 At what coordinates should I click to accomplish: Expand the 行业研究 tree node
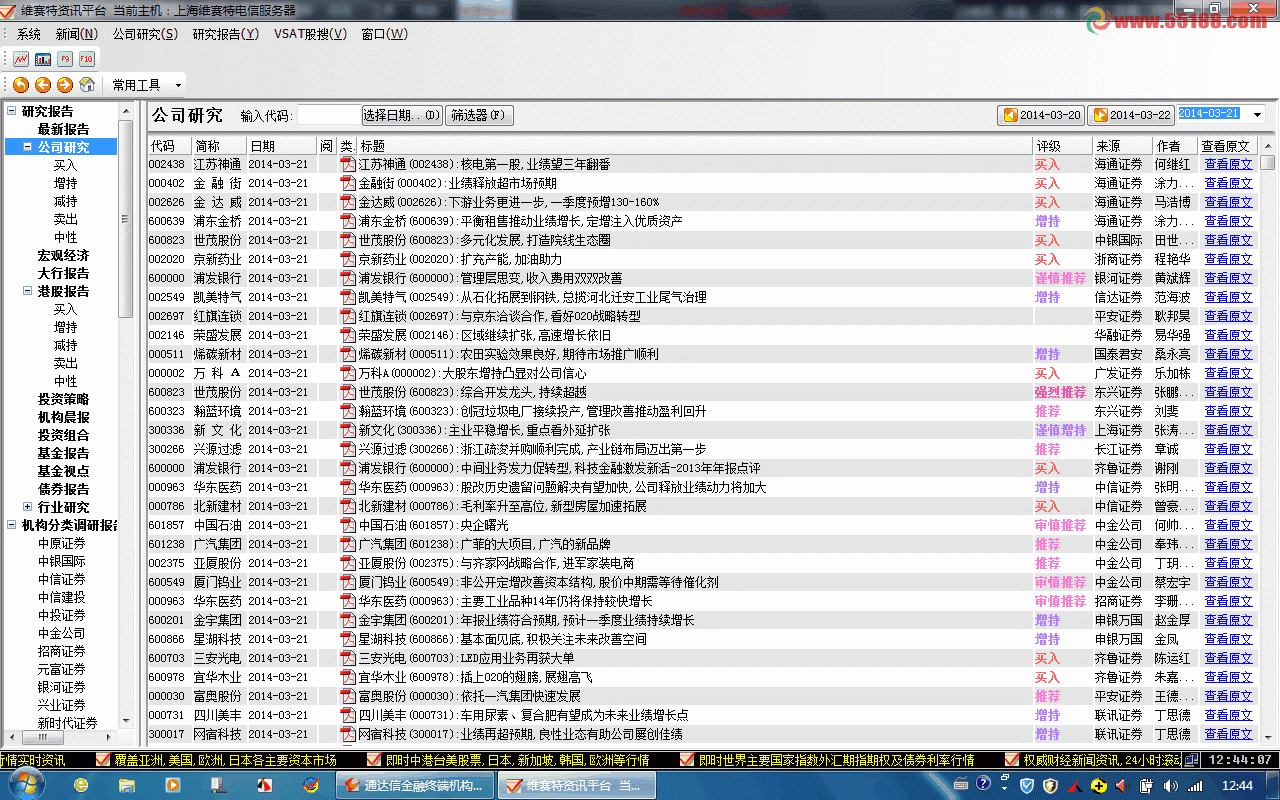click(x=28, y=507)
